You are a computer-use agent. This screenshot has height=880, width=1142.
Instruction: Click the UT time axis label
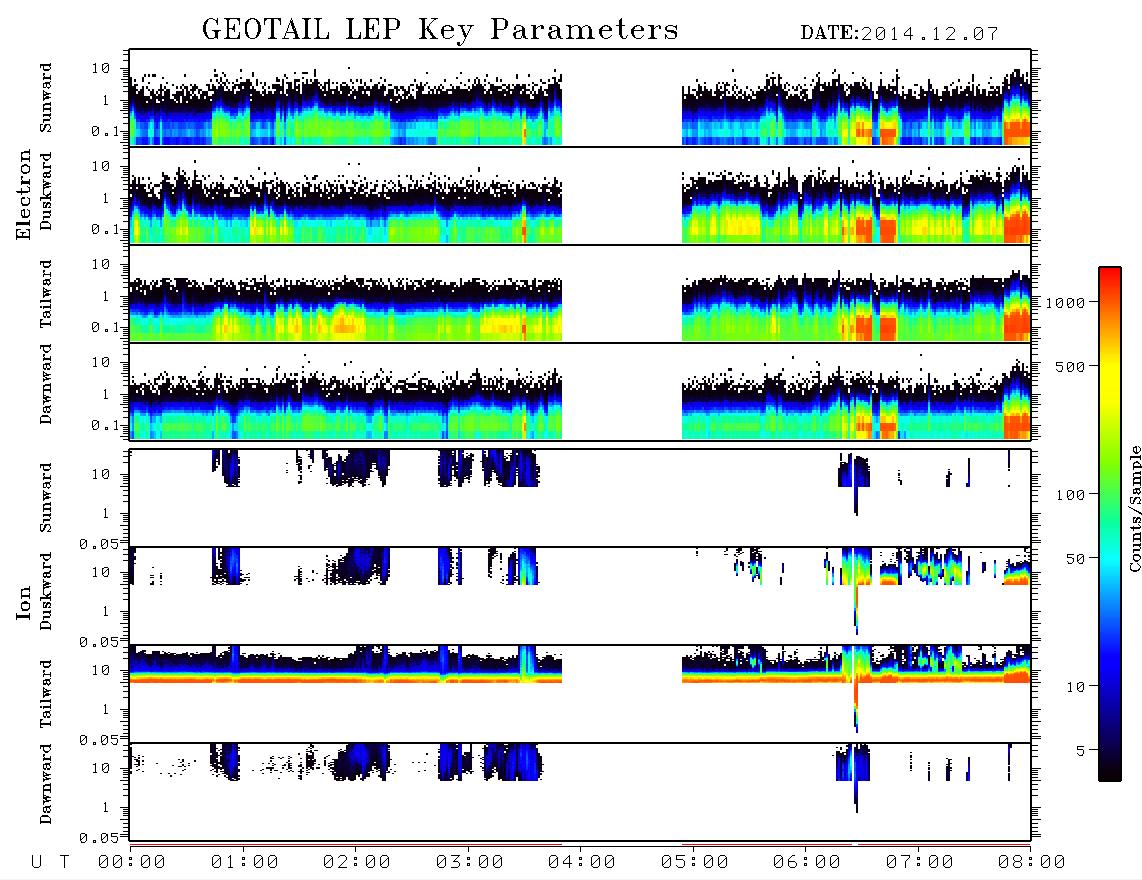[x=50, y=863]
